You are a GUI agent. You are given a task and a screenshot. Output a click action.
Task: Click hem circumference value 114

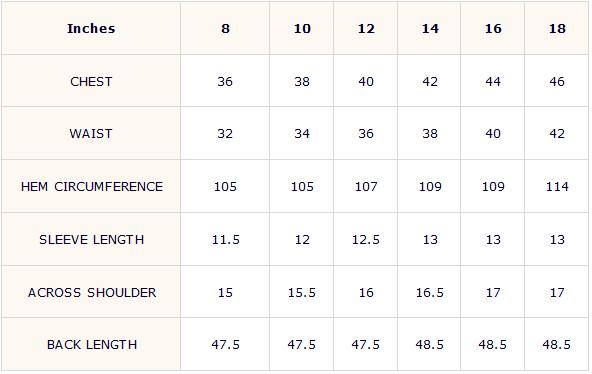[x=557, y=186]
